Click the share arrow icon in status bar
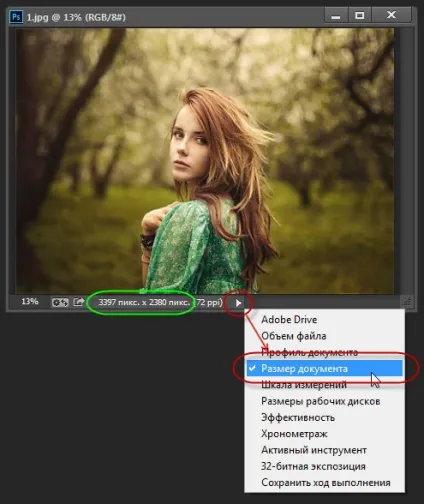 pos(79,302)
